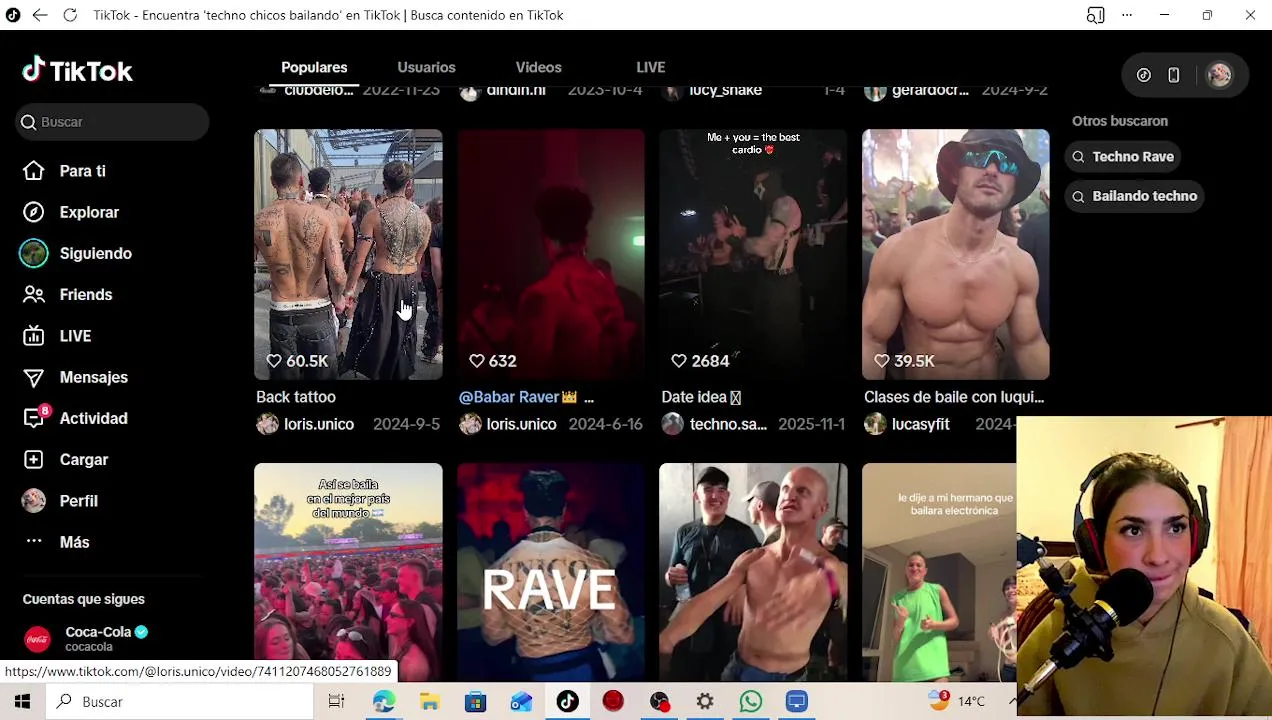Open the shirtless dancing man video
This screenshot has width=1272, height=720.
pyautogui.click(x=753, y=572)
